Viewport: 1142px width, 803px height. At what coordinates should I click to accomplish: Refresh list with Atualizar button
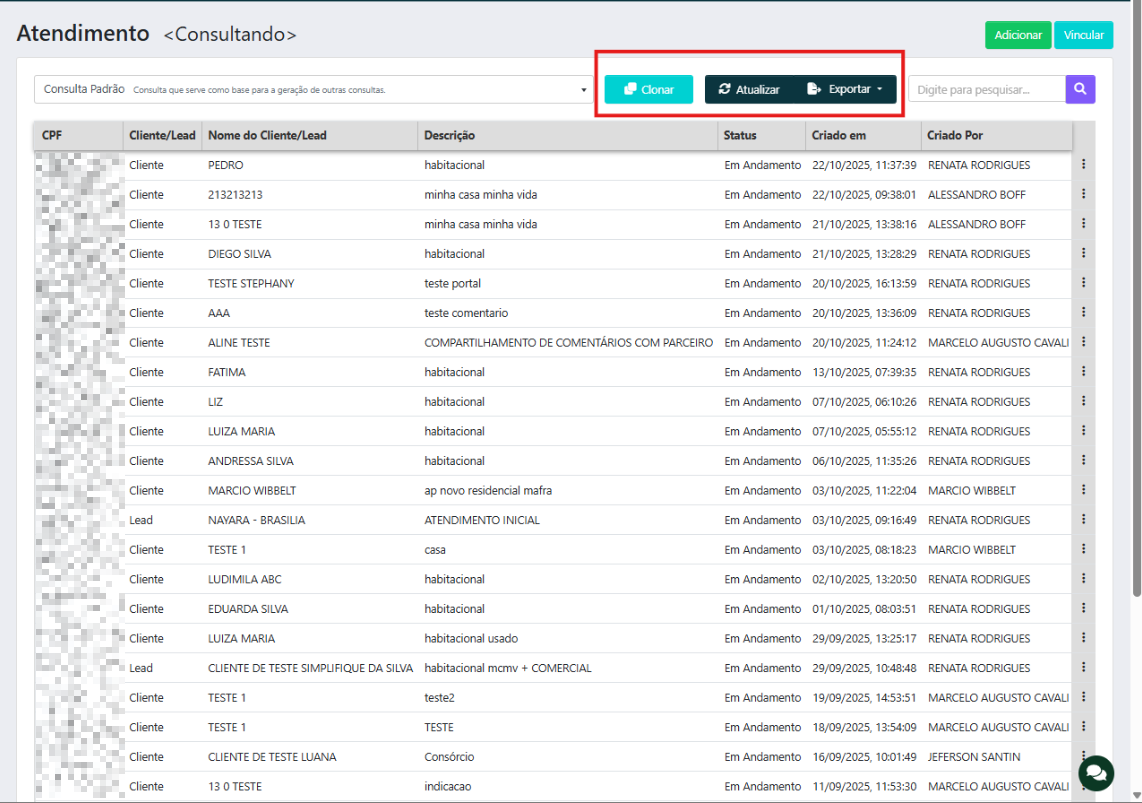(749, 89)
